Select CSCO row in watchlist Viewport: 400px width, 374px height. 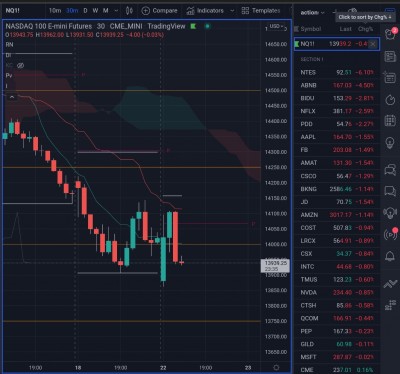click(337, 176)
